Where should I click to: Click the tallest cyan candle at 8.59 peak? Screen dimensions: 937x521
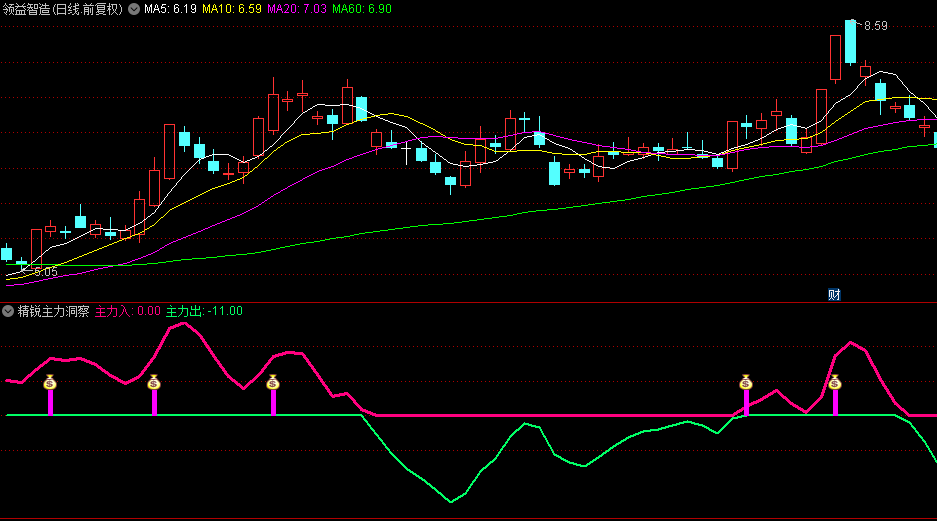[850, 42]
